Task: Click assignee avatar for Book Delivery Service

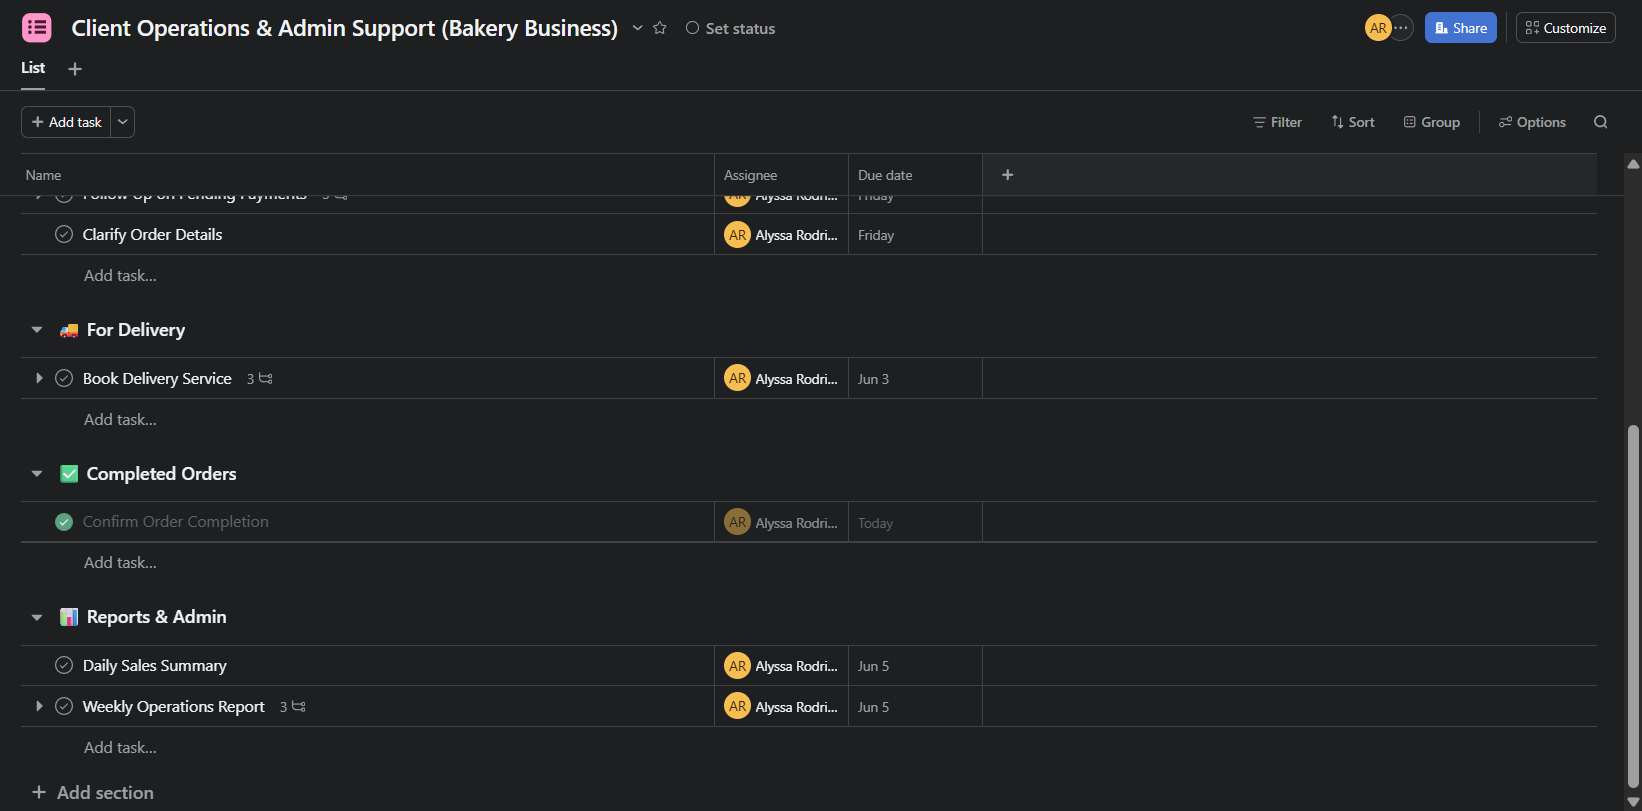Action: coord(738,378)
